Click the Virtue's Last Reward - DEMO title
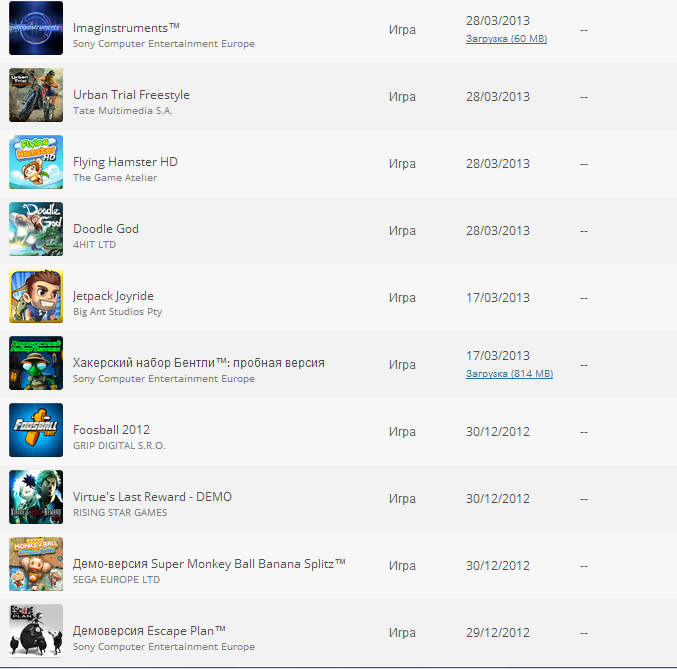The height and width of the screenshot is (669, 677). point(152,497)
